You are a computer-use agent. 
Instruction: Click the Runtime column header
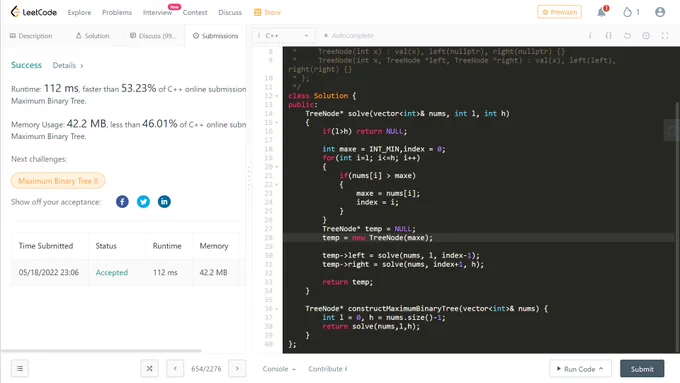167,246
